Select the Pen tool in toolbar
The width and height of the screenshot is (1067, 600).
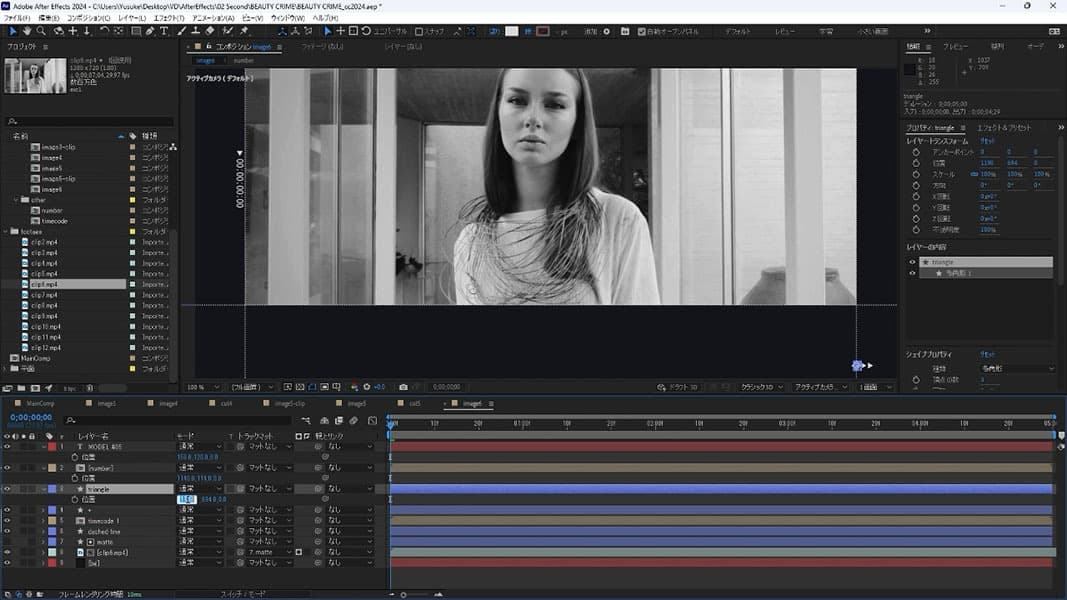point(150,31)
